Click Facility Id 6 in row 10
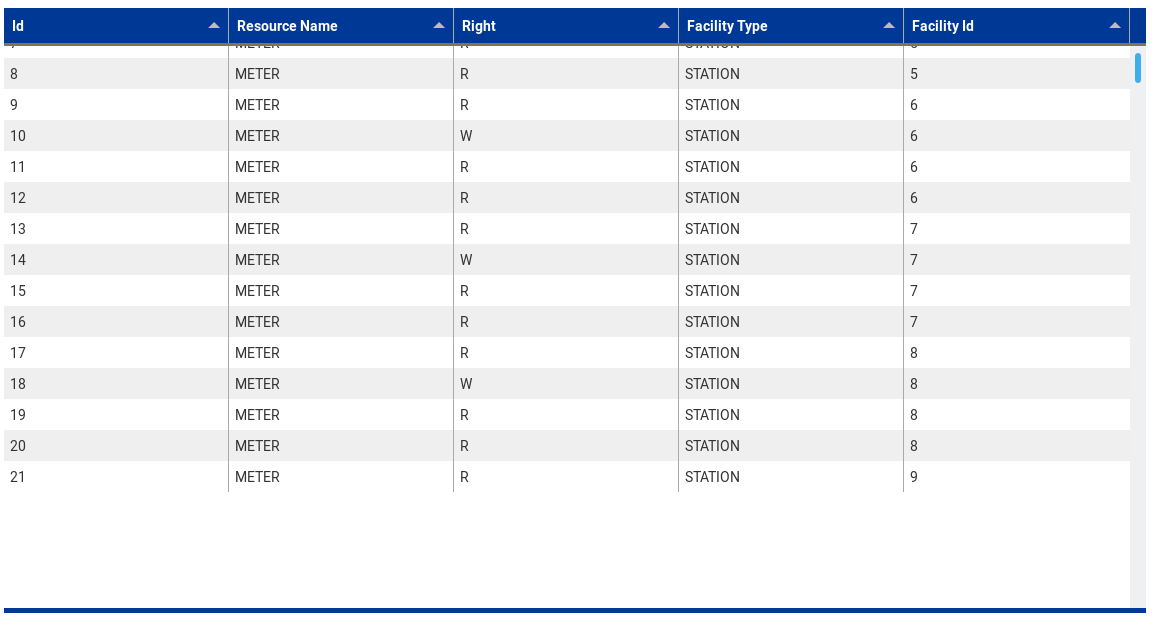This screenshot has width=1155, height=620. (914, 135)
